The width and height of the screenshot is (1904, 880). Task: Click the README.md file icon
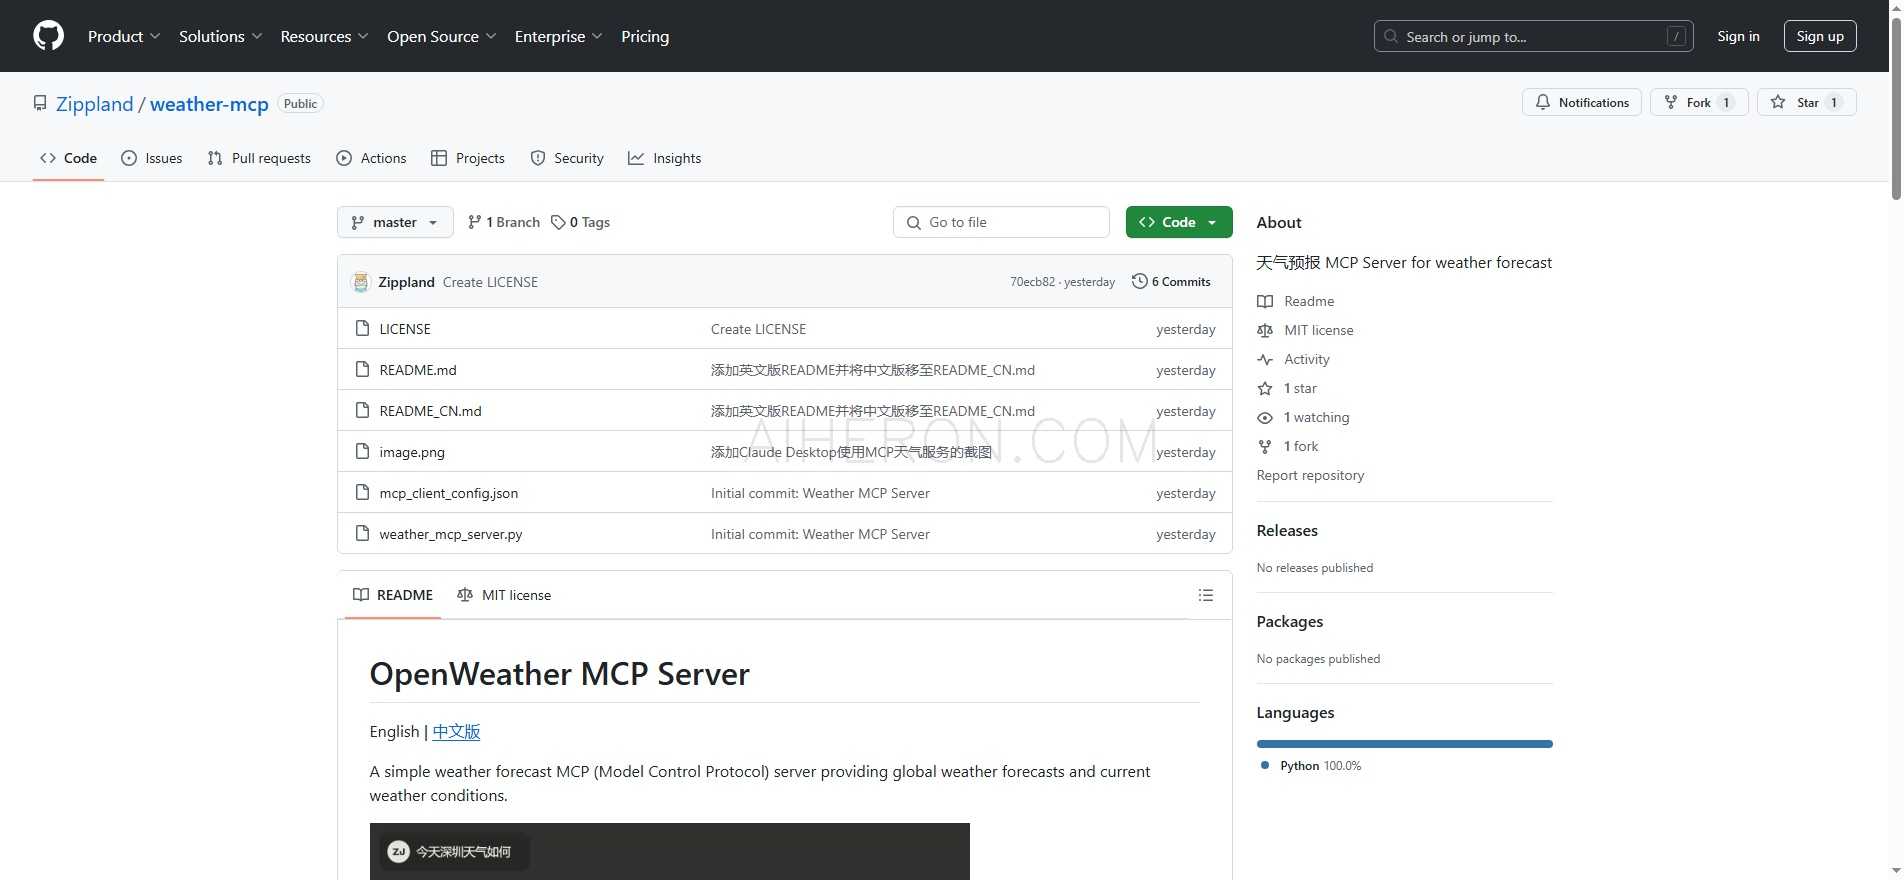363,369
